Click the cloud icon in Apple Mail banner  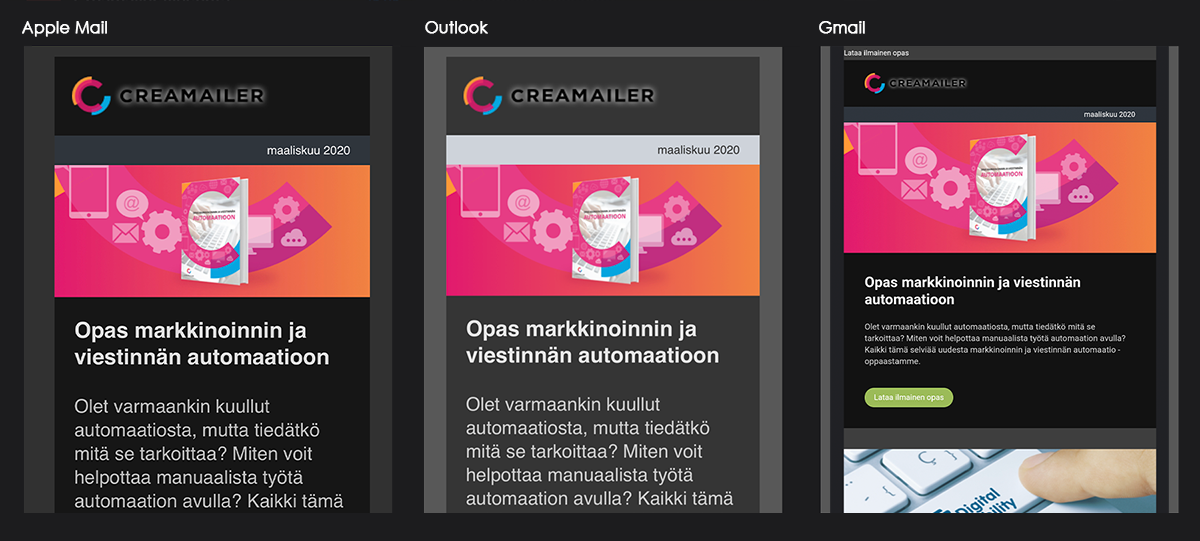294,237
